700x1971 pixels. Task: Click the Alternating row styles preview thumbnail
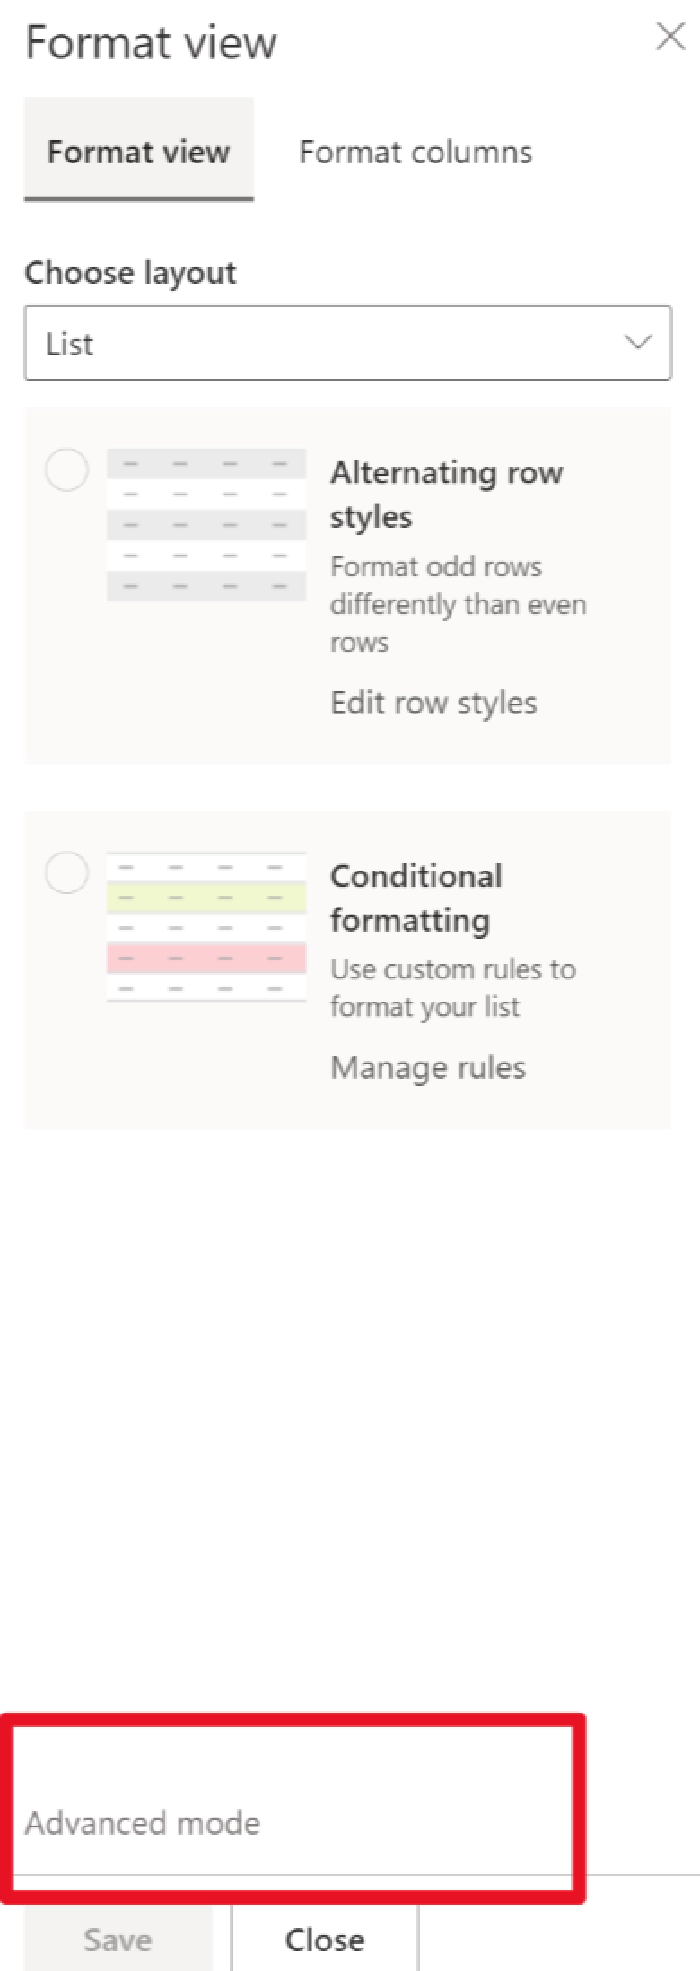pyautogui.click(x=206, y=525)
